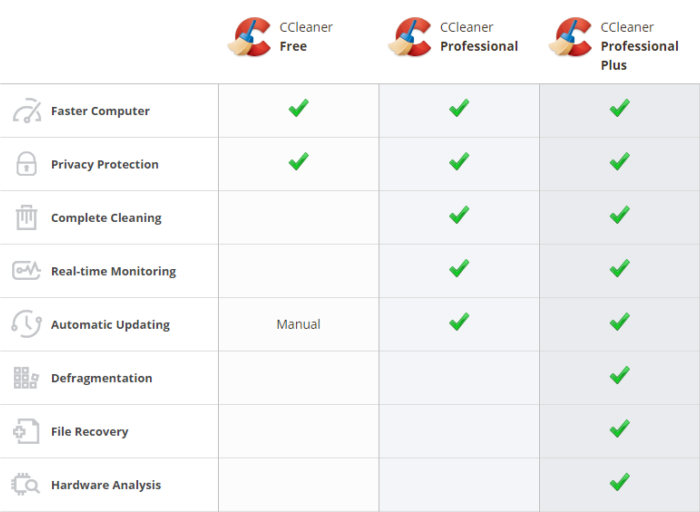Click the Real-time Monitoring pulse icon

point(26,271)
